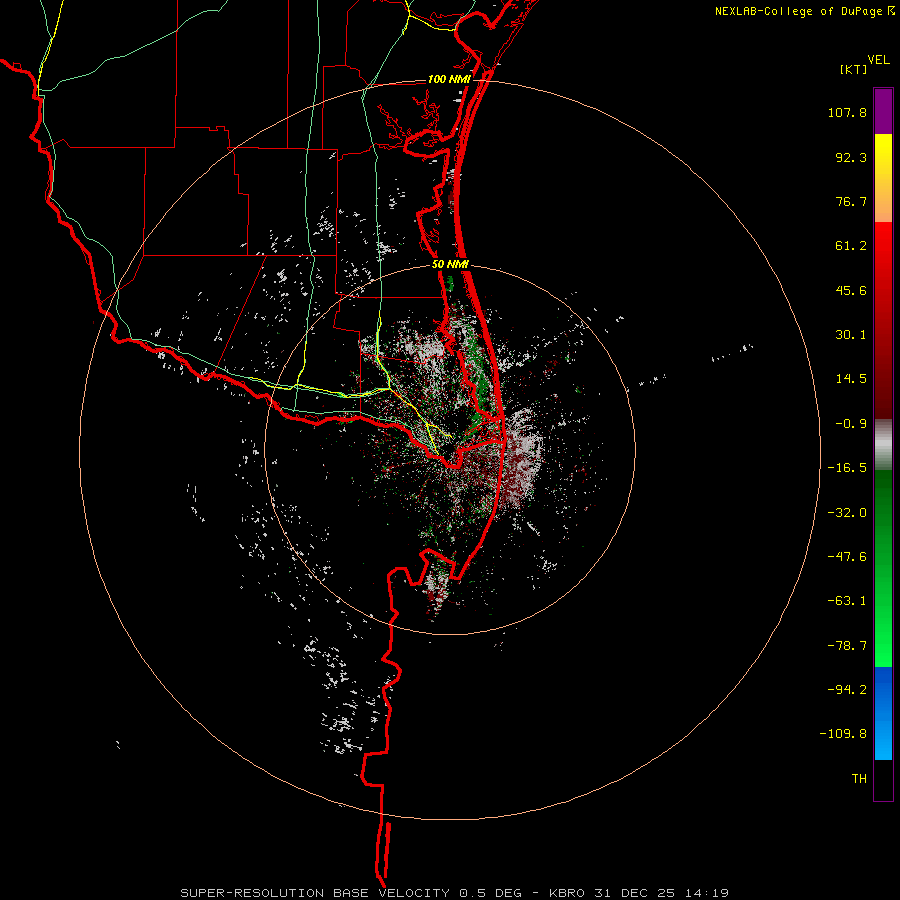This screenshot has width=900, height=900.
Task: Click the gray near-zero segment of color bar
Action: tap(883, 442)
